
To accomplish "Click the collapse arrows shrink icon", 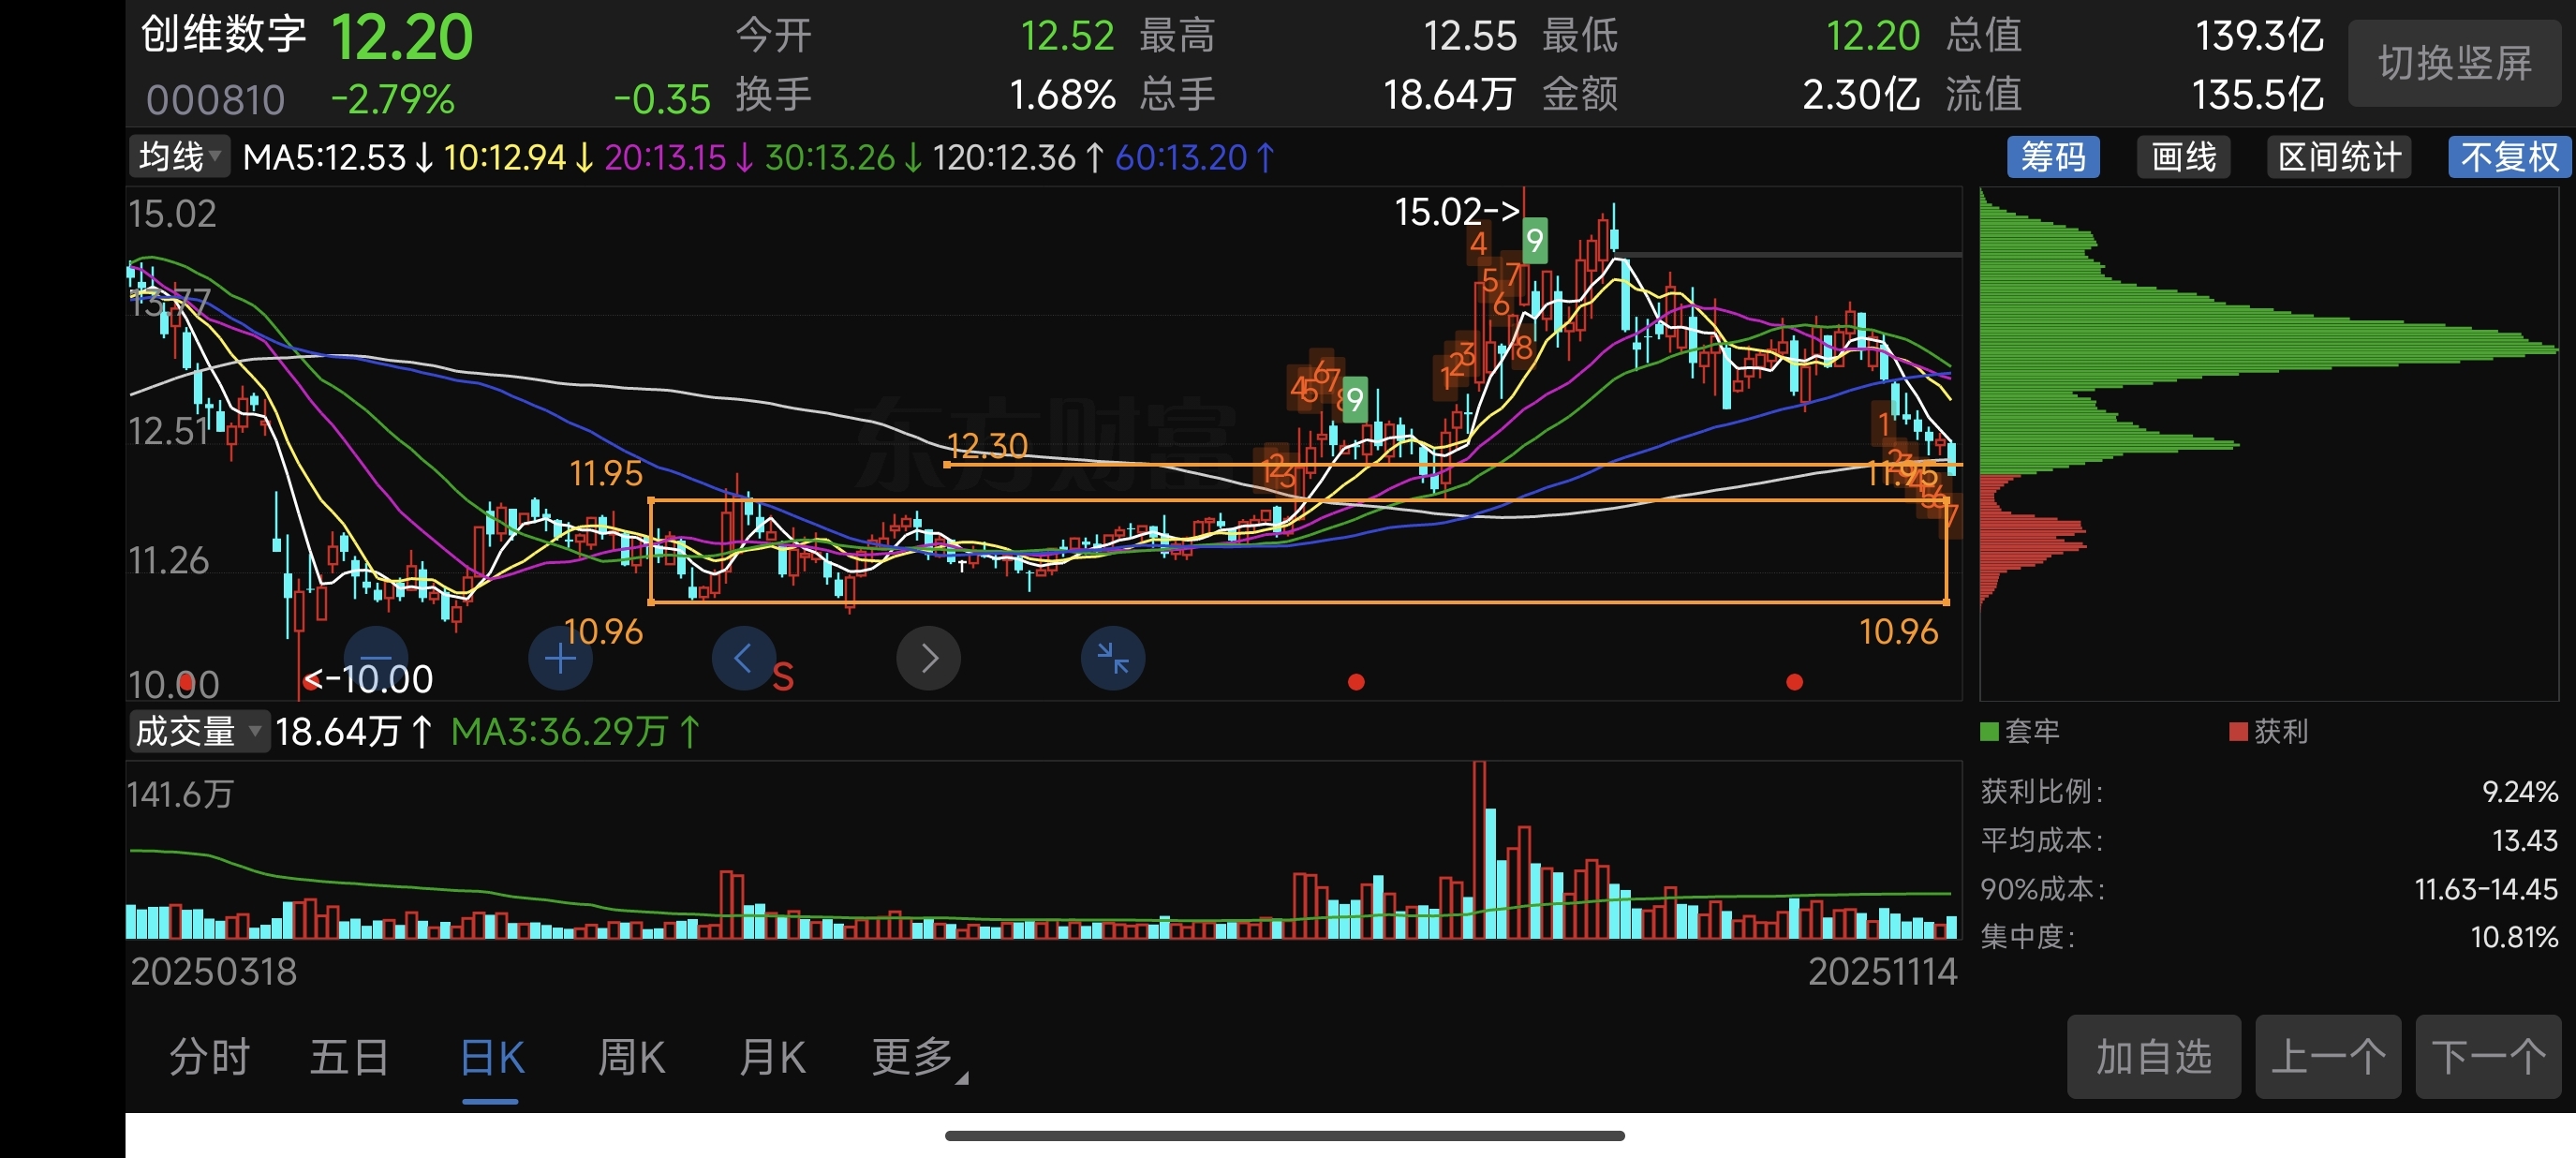I will pos(1112,658).
